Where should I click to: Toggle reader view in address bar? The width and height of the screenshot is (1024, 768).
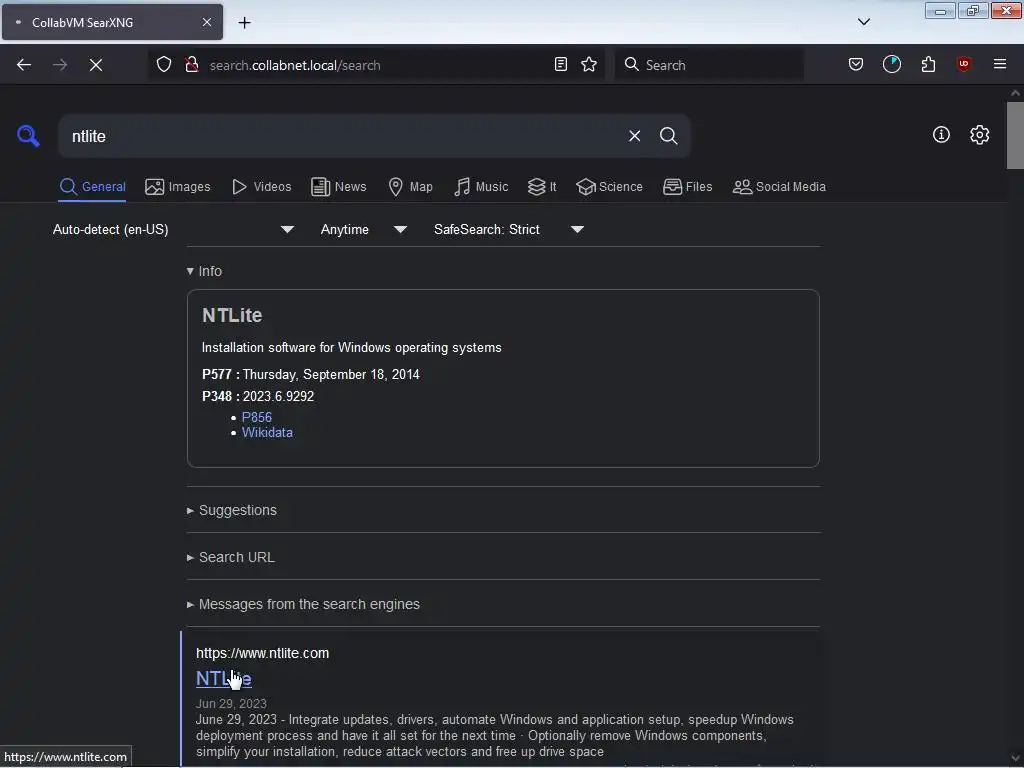pyautogui.click(x=560, y=65)
